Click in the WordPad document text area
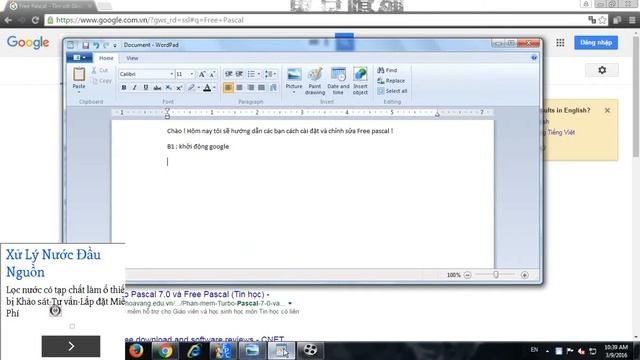This screenshot has width=640, height=360. tap(302, 194)
